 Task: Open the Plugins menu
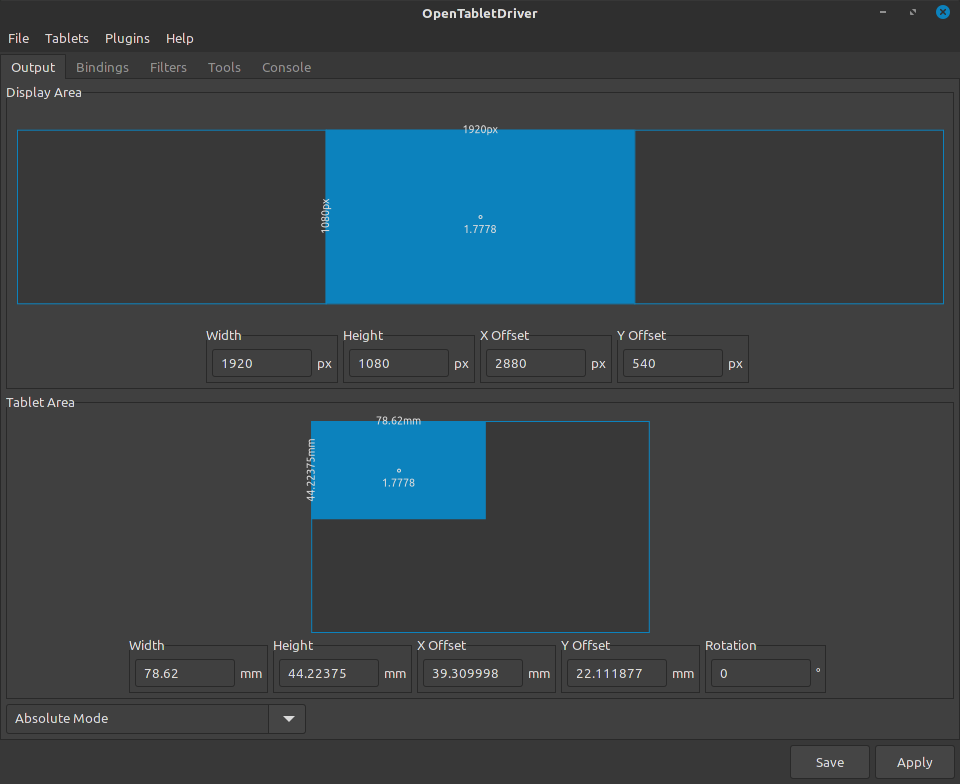(x=127, y=39)
